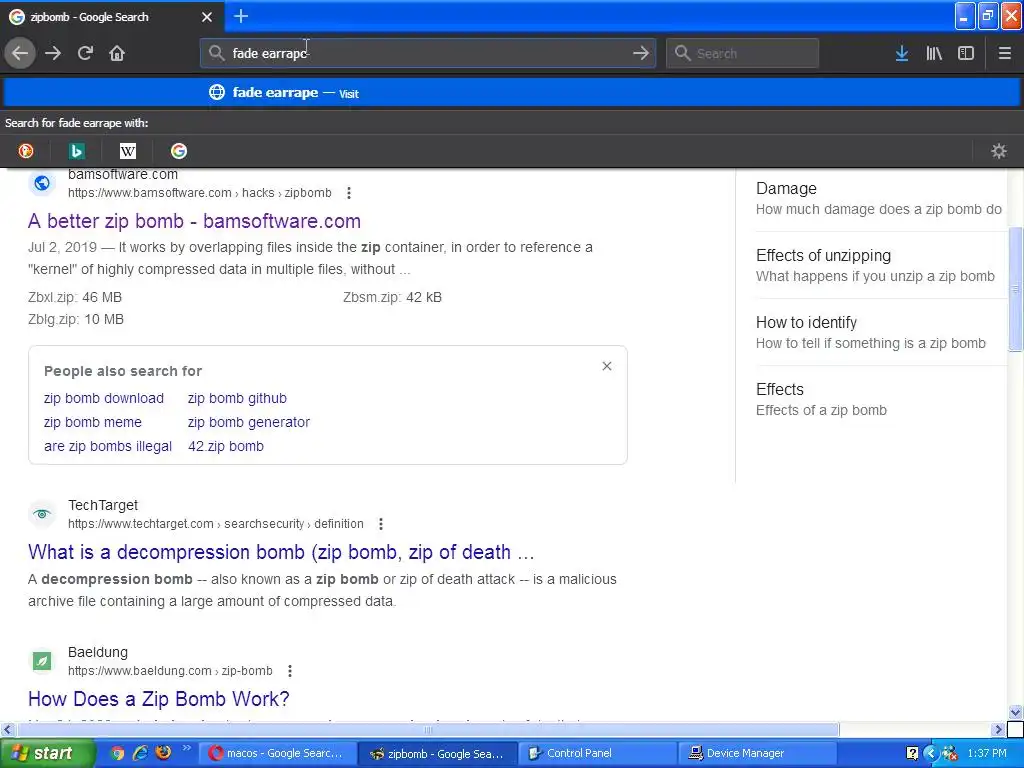
Task: Click the help question mark tray icon
Action: tap(912, 754)
